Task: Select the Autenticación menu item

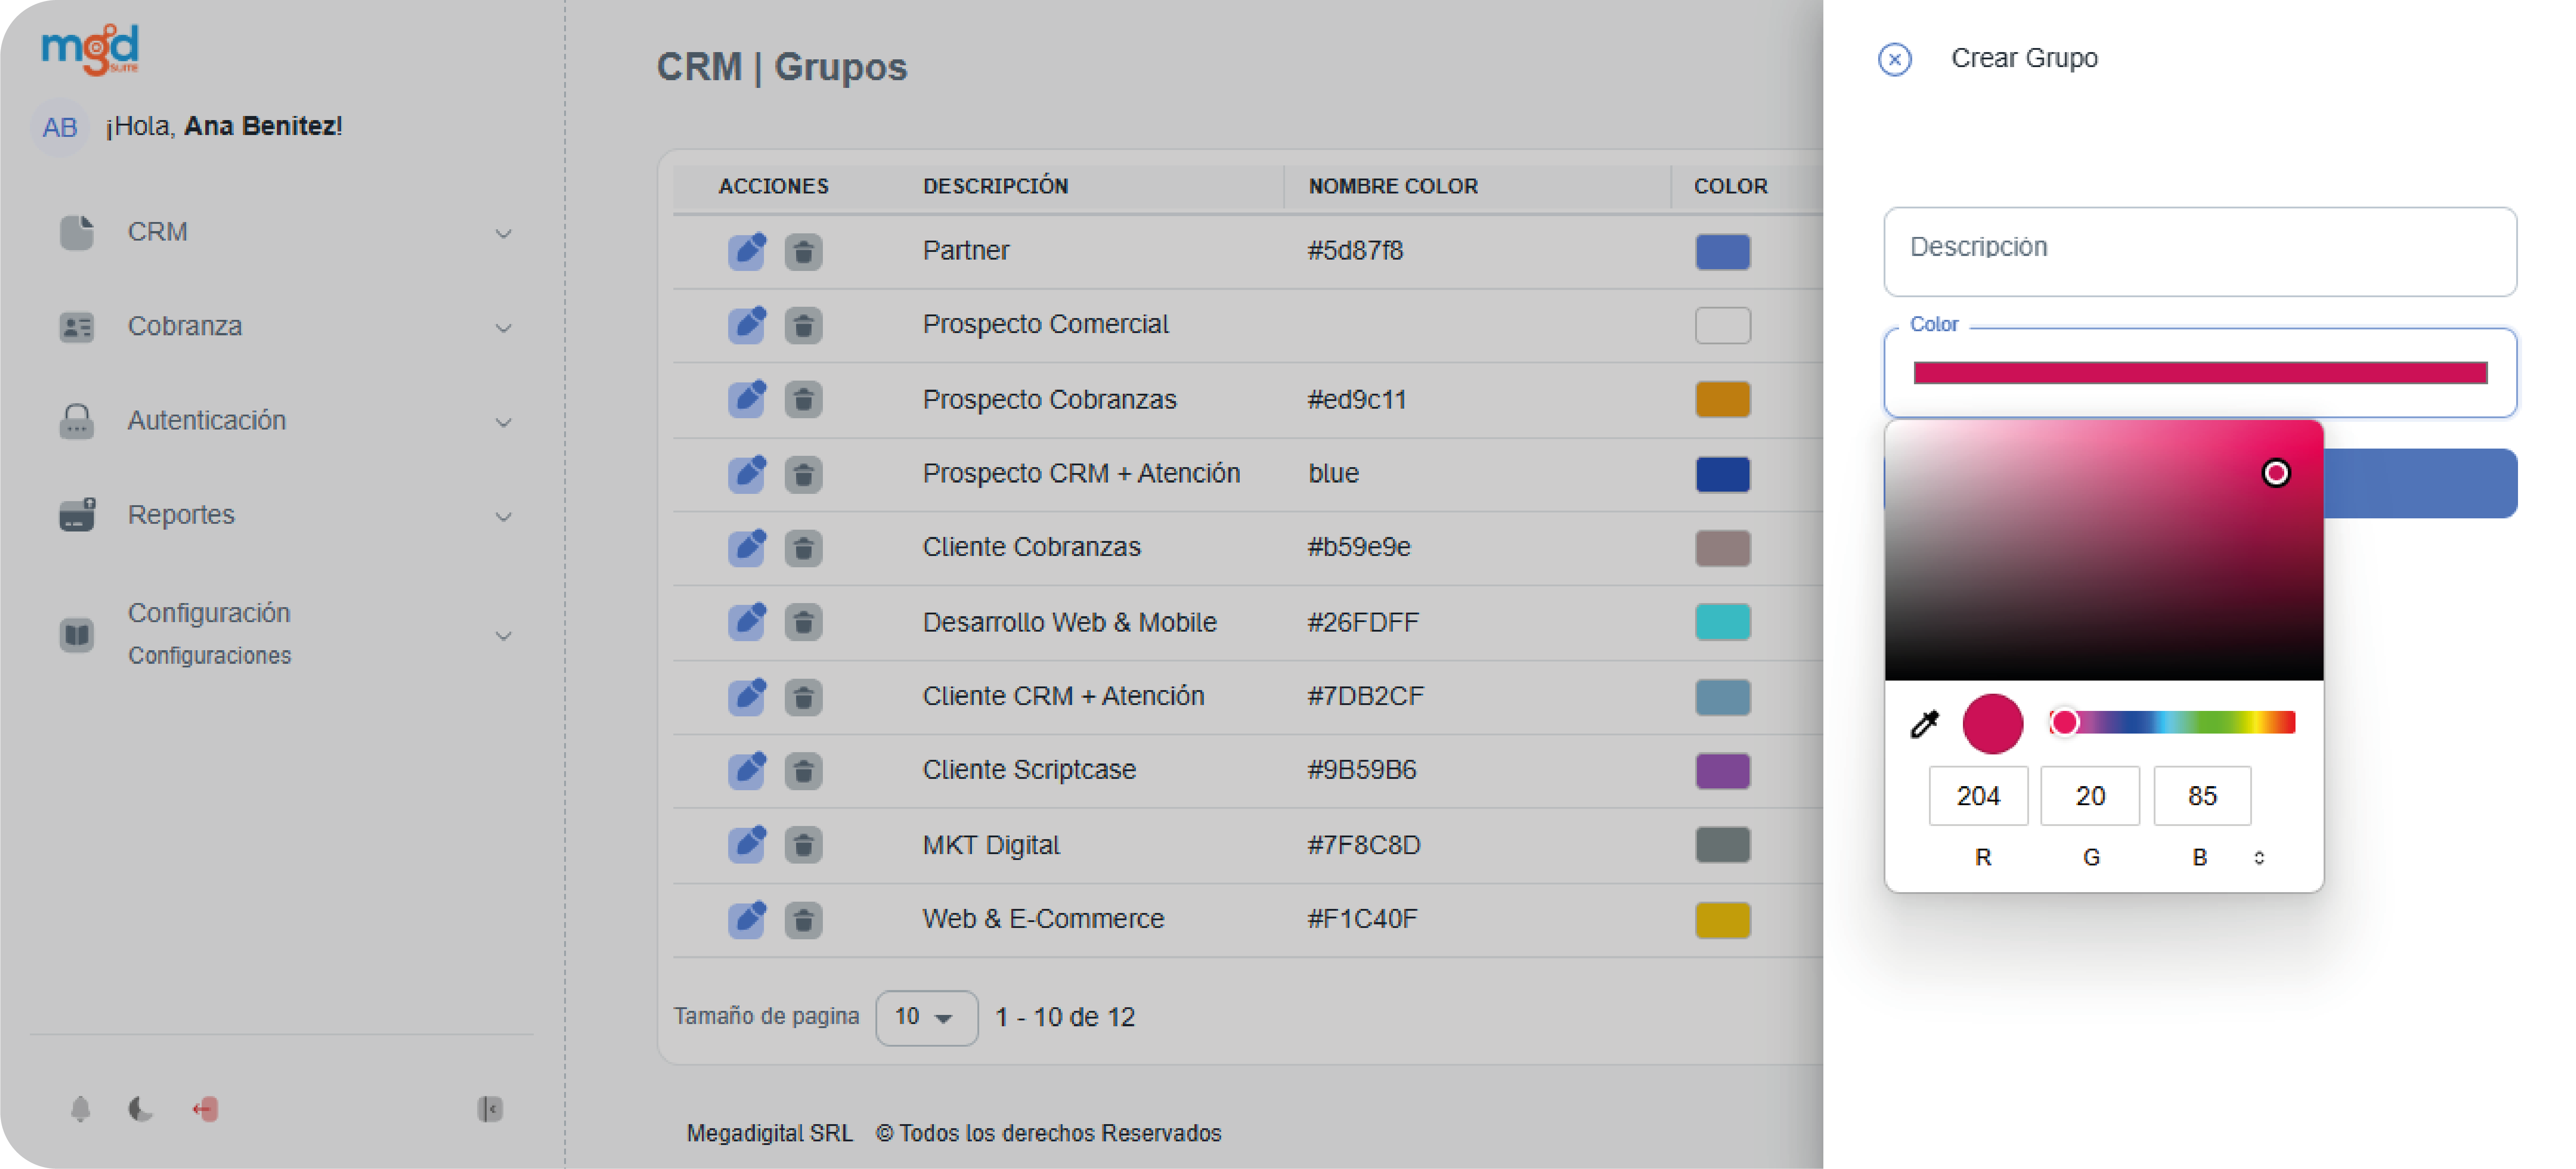Action: pos(285,421)
